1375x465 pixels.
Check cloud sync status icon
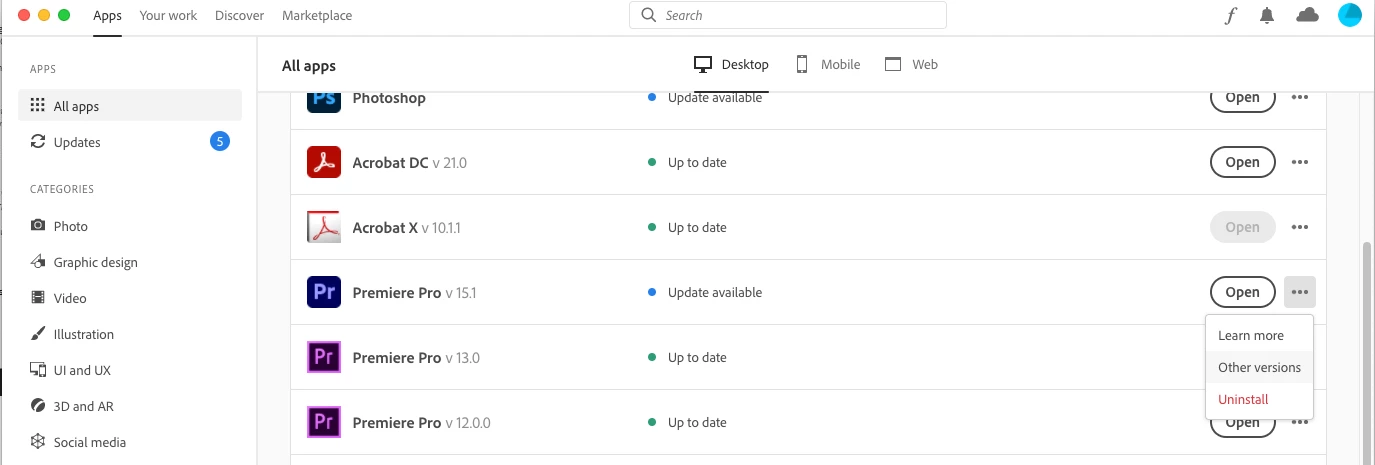tap(1307, 15)
